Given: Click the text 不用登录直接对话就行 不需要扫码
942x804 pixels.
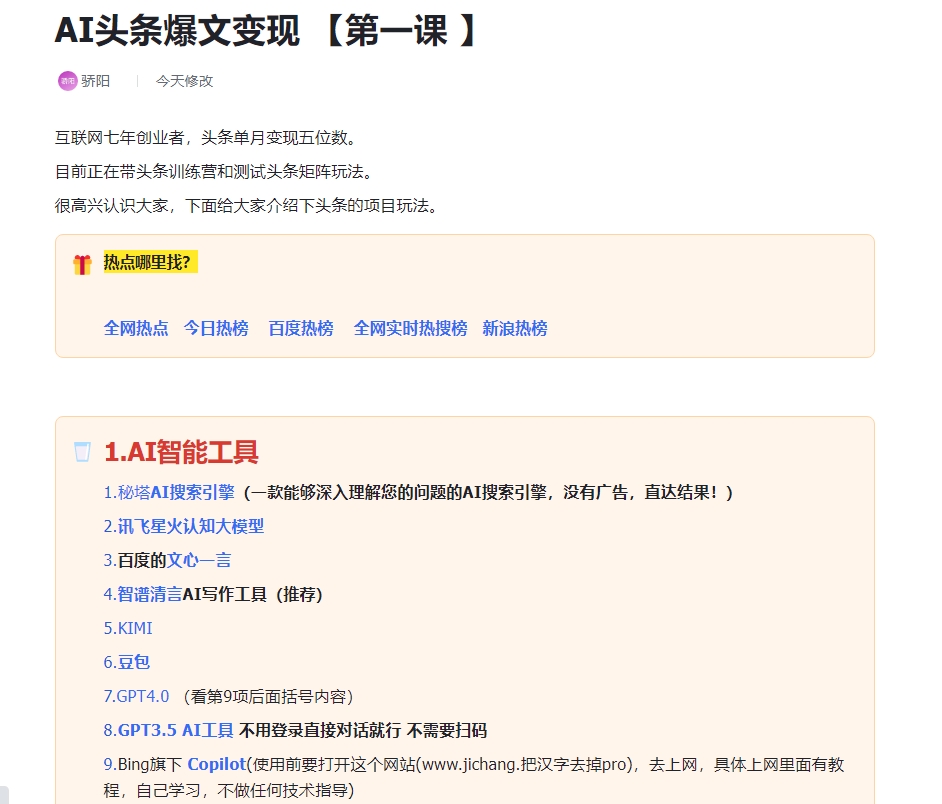Looking at the screenshot, I should click(x=363, y=730).
